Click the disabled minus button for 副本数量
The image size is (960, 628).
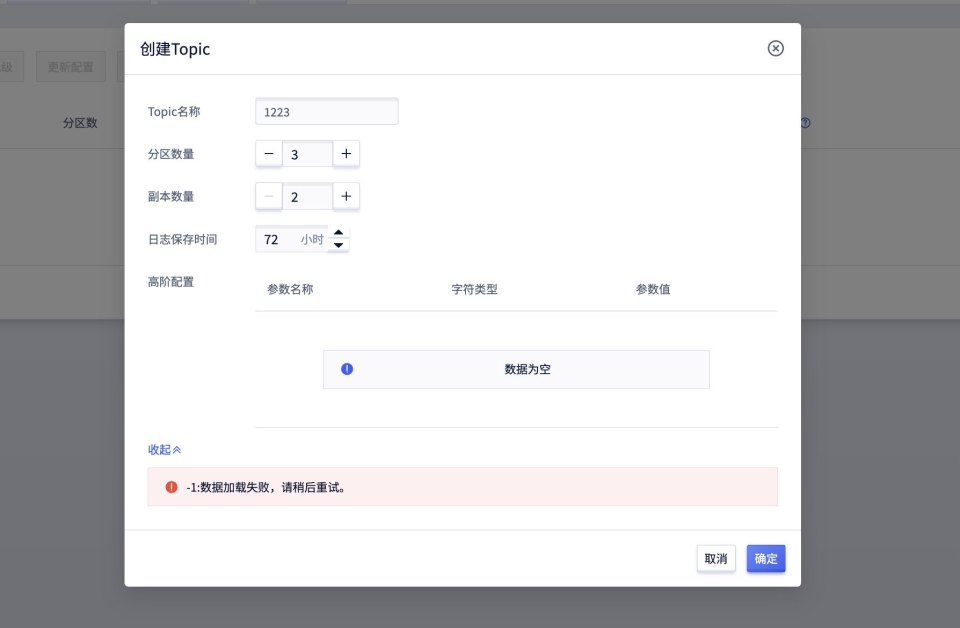point(269,197)
